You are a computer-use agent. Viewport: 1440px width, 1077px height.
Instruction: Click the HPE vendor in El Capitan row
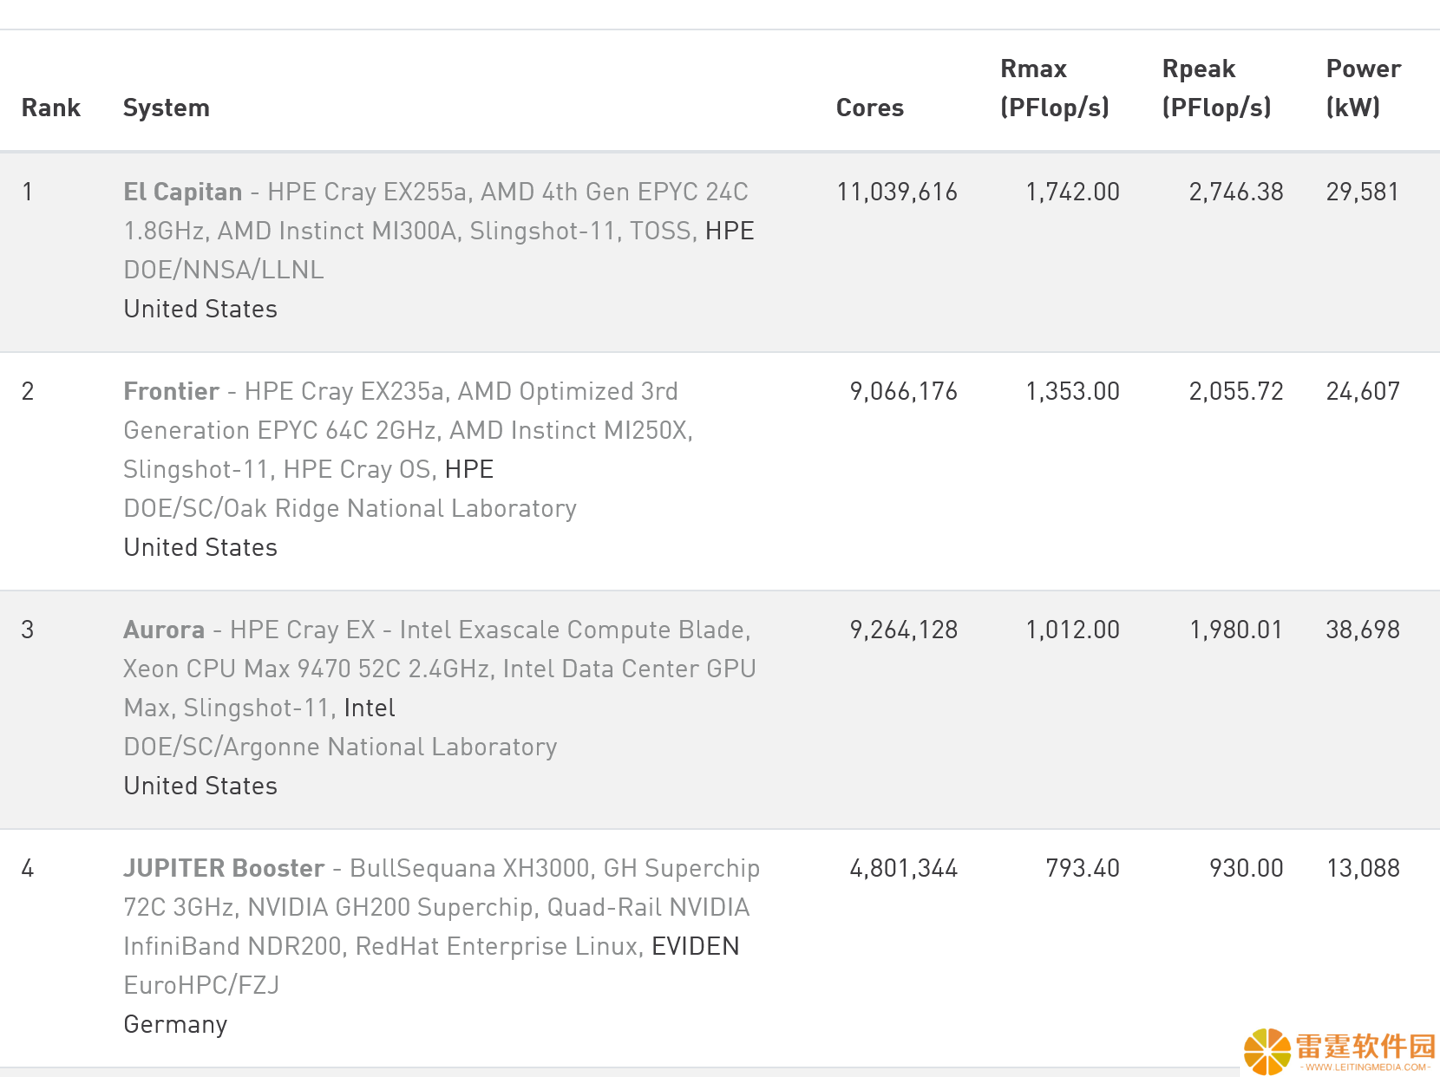tap(730, 230)
